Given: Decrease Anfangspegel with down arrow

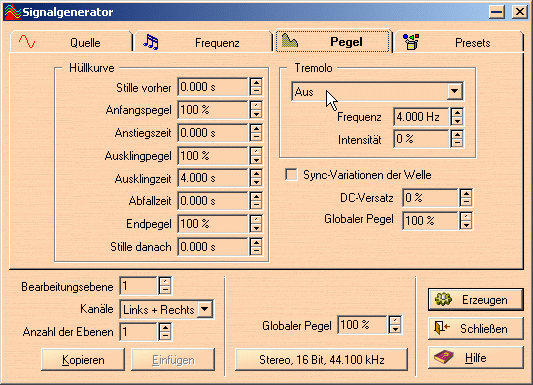Looking at the screenshot, I should 256,113.
